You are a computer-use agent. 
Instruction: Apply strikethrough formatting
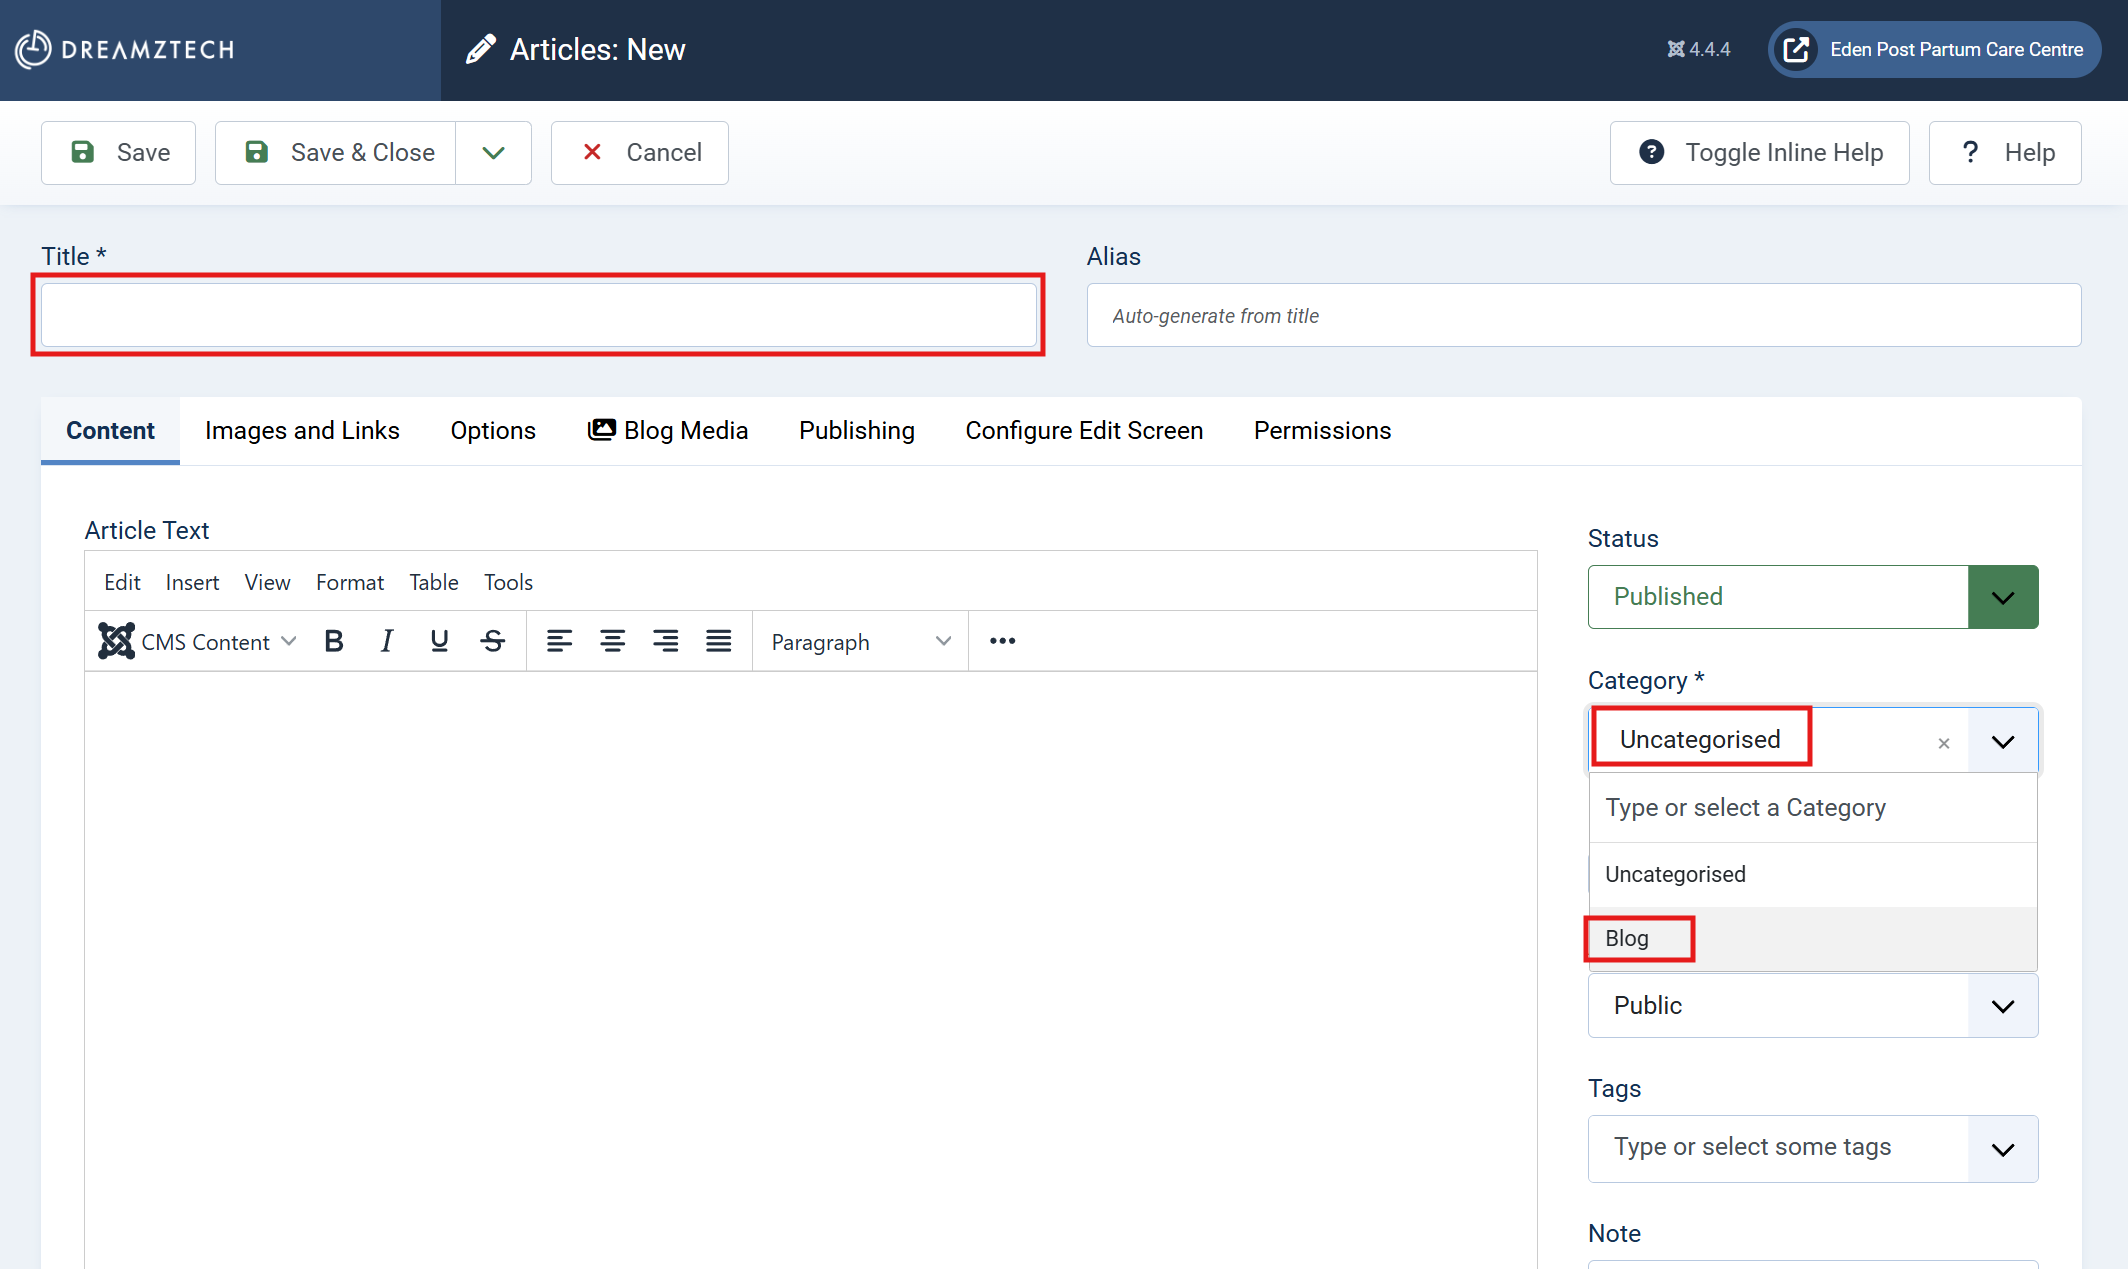pyautogui.click(x=492, y=641)
